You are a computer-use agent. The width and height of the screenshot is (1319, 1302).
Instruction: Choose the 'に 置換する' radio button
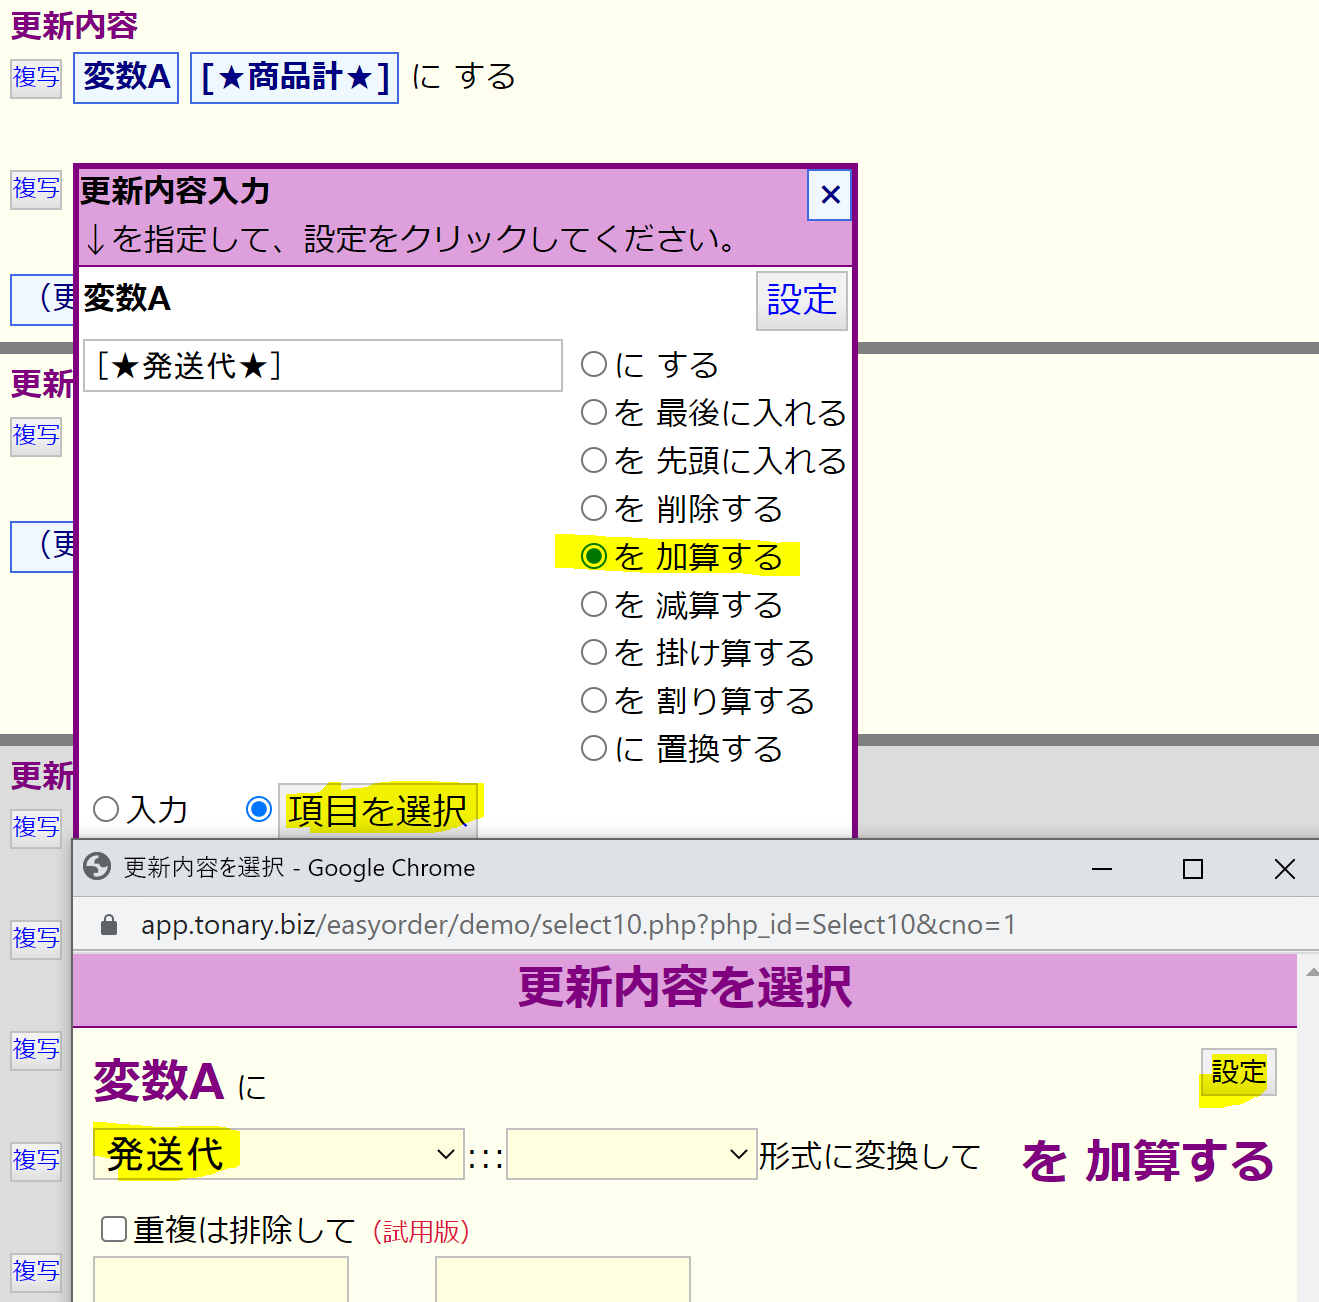tap(594, 749)
